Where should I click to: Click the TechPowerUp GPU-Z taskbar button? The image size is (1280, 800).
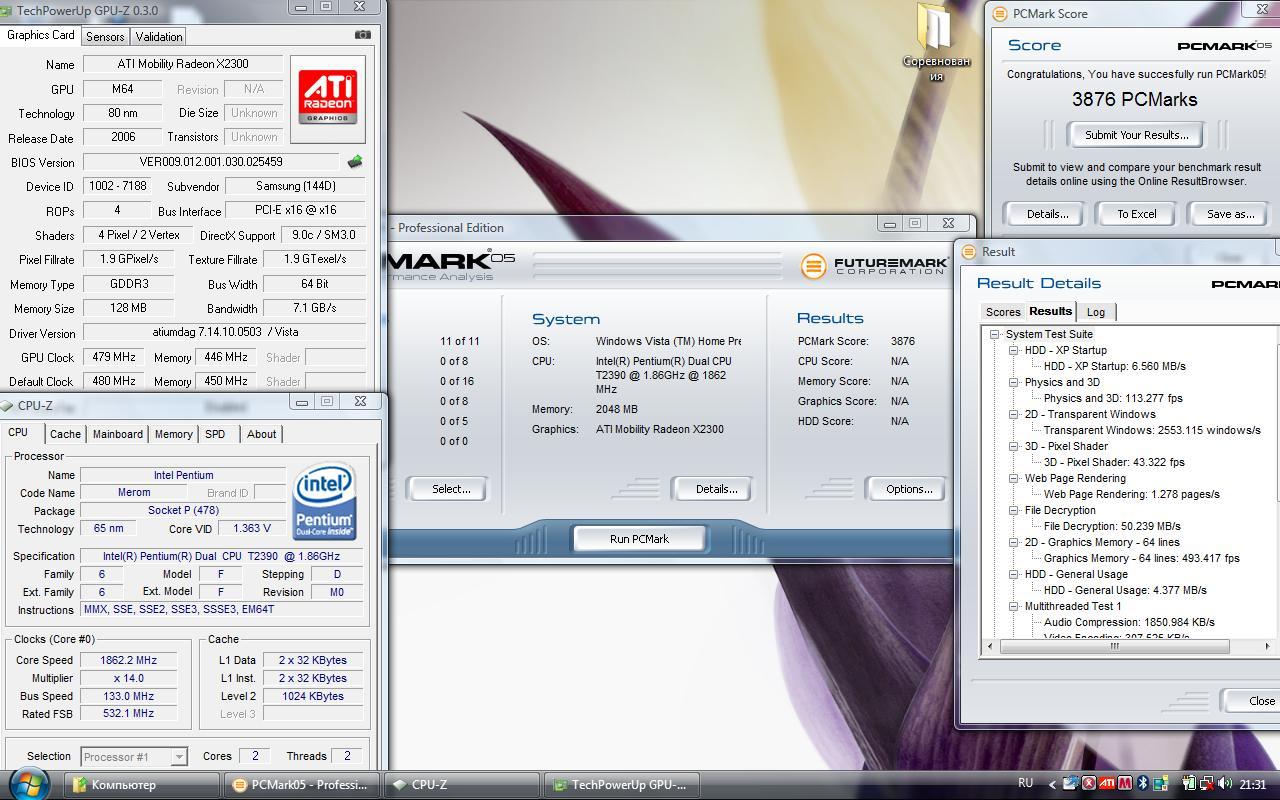(623, 785)
